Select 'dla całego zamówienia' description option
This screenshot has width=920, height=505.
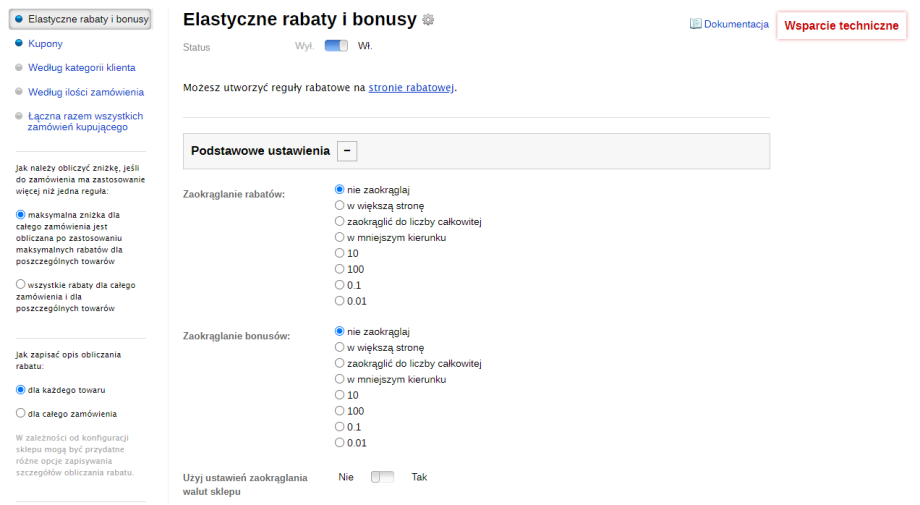click(21, 413)
